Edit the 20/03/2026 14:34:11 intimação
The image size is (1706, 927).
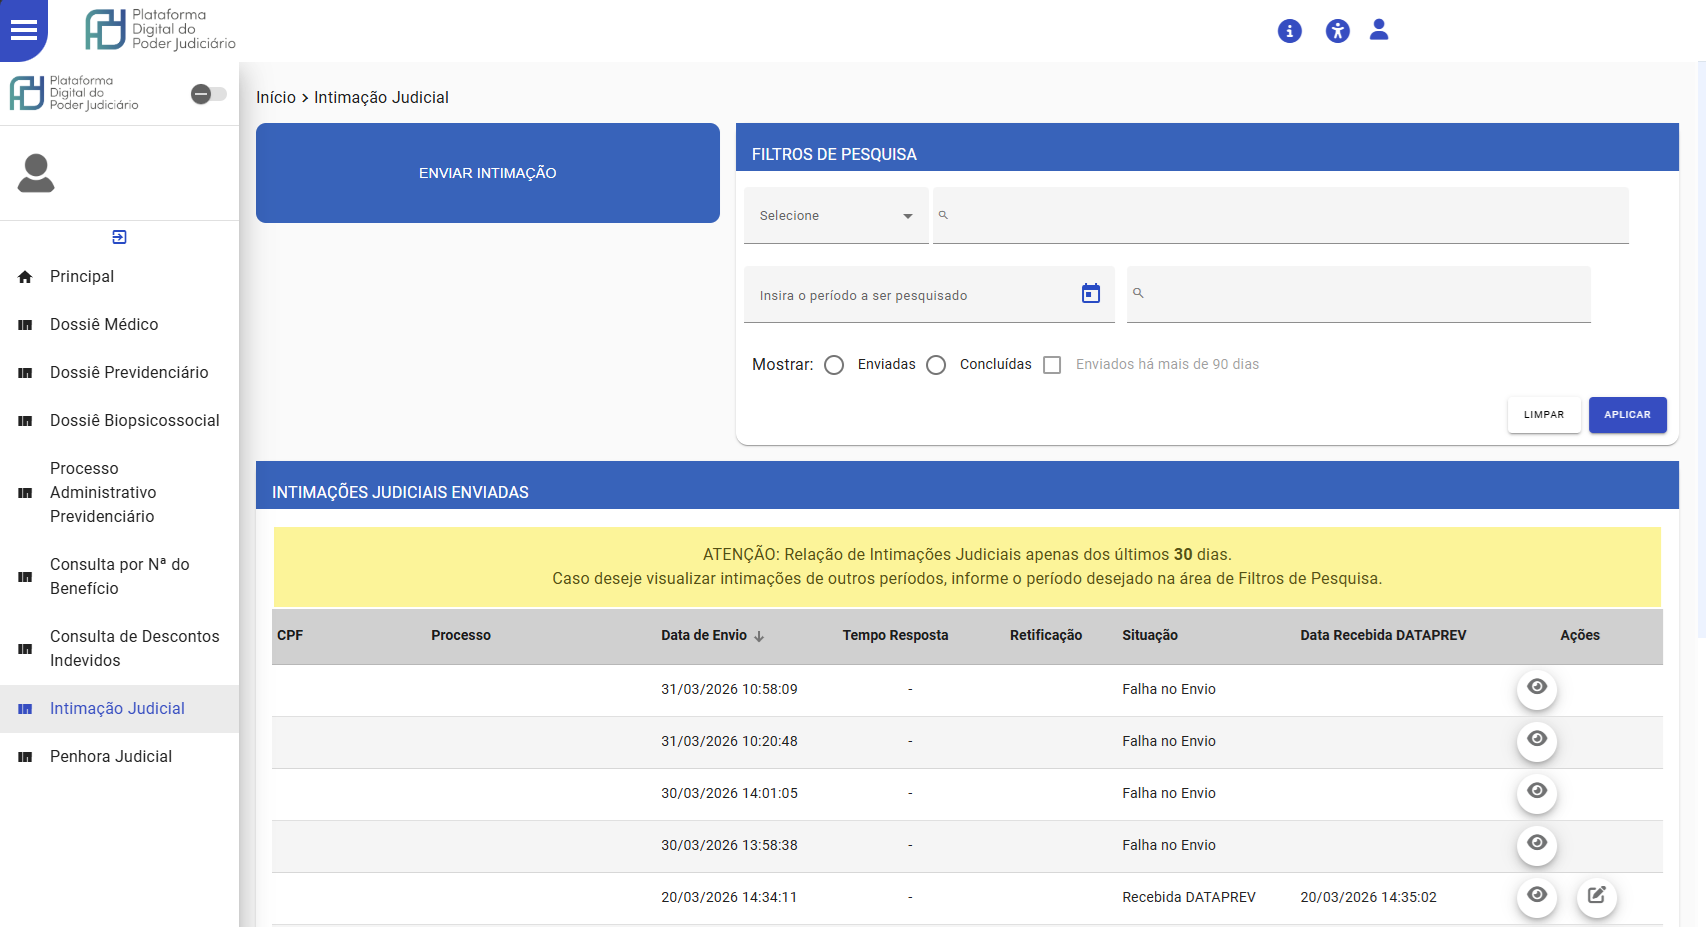(x=1597, y=895)
